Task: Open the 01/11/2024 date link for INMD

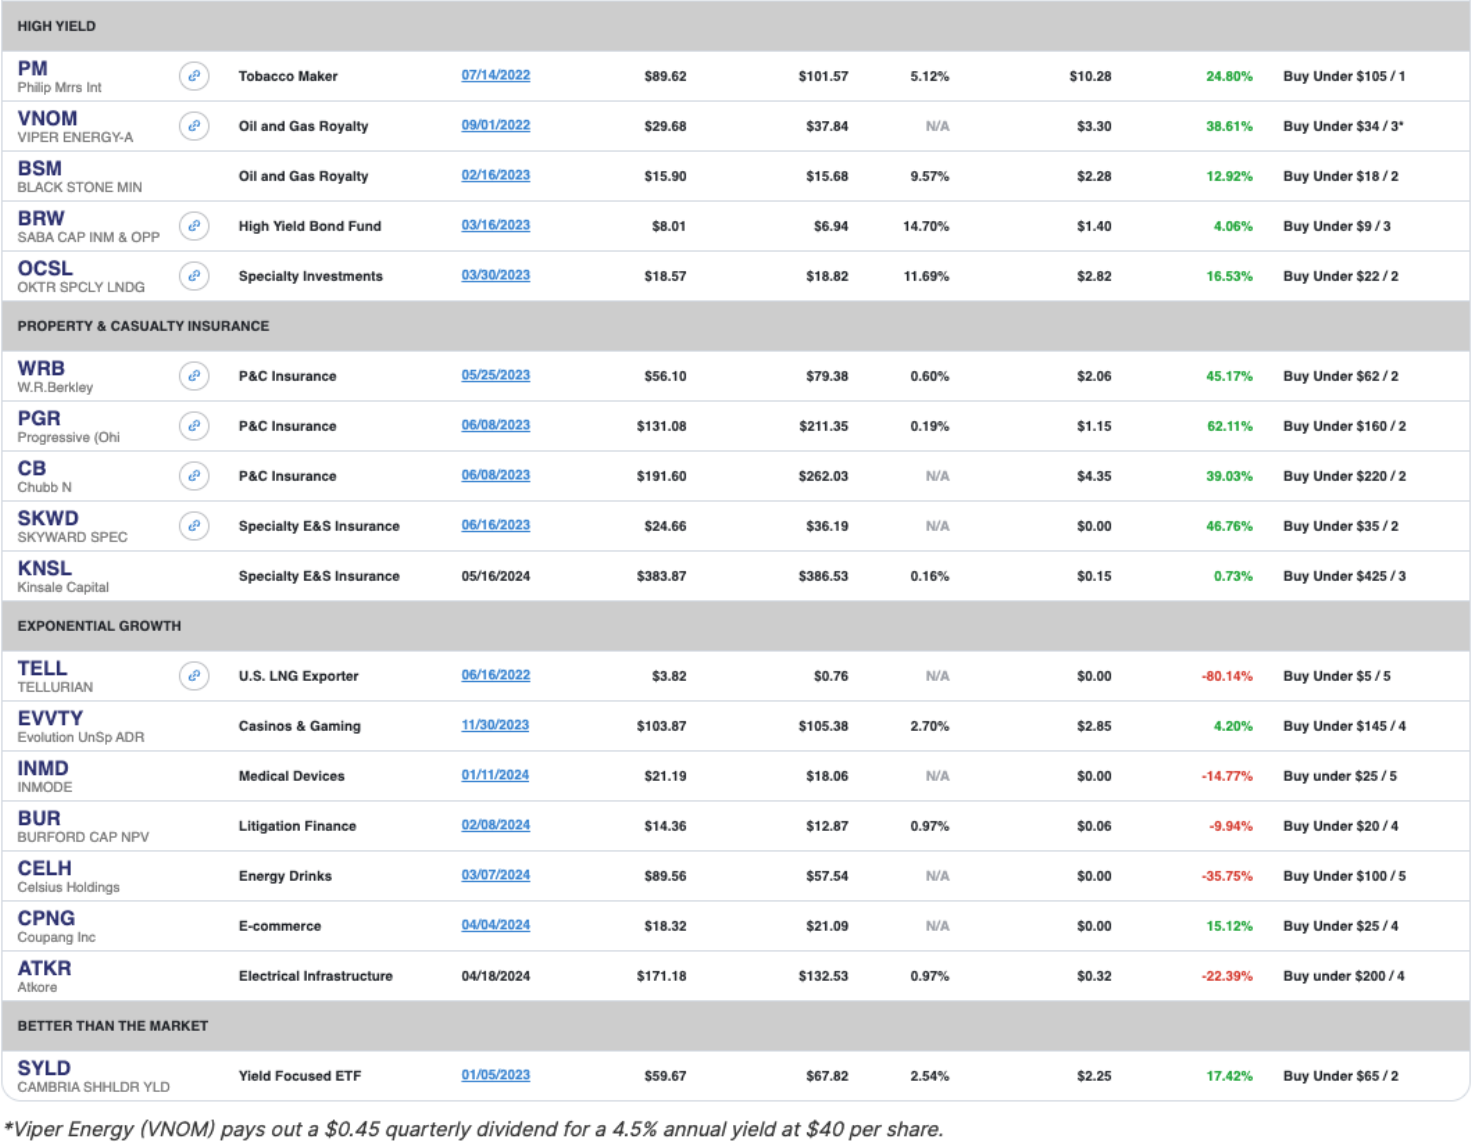Action: (495, 775)
